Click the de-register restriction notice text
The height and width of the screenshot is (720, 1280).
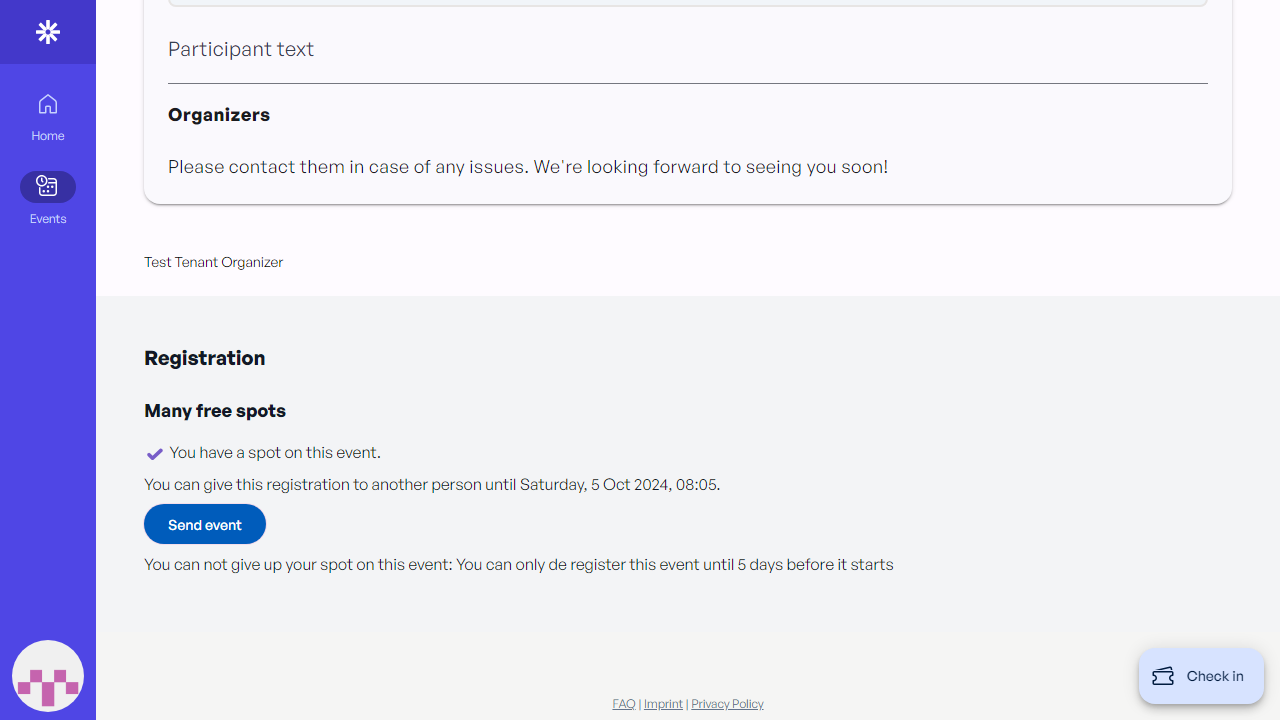(x=518, y=565)
